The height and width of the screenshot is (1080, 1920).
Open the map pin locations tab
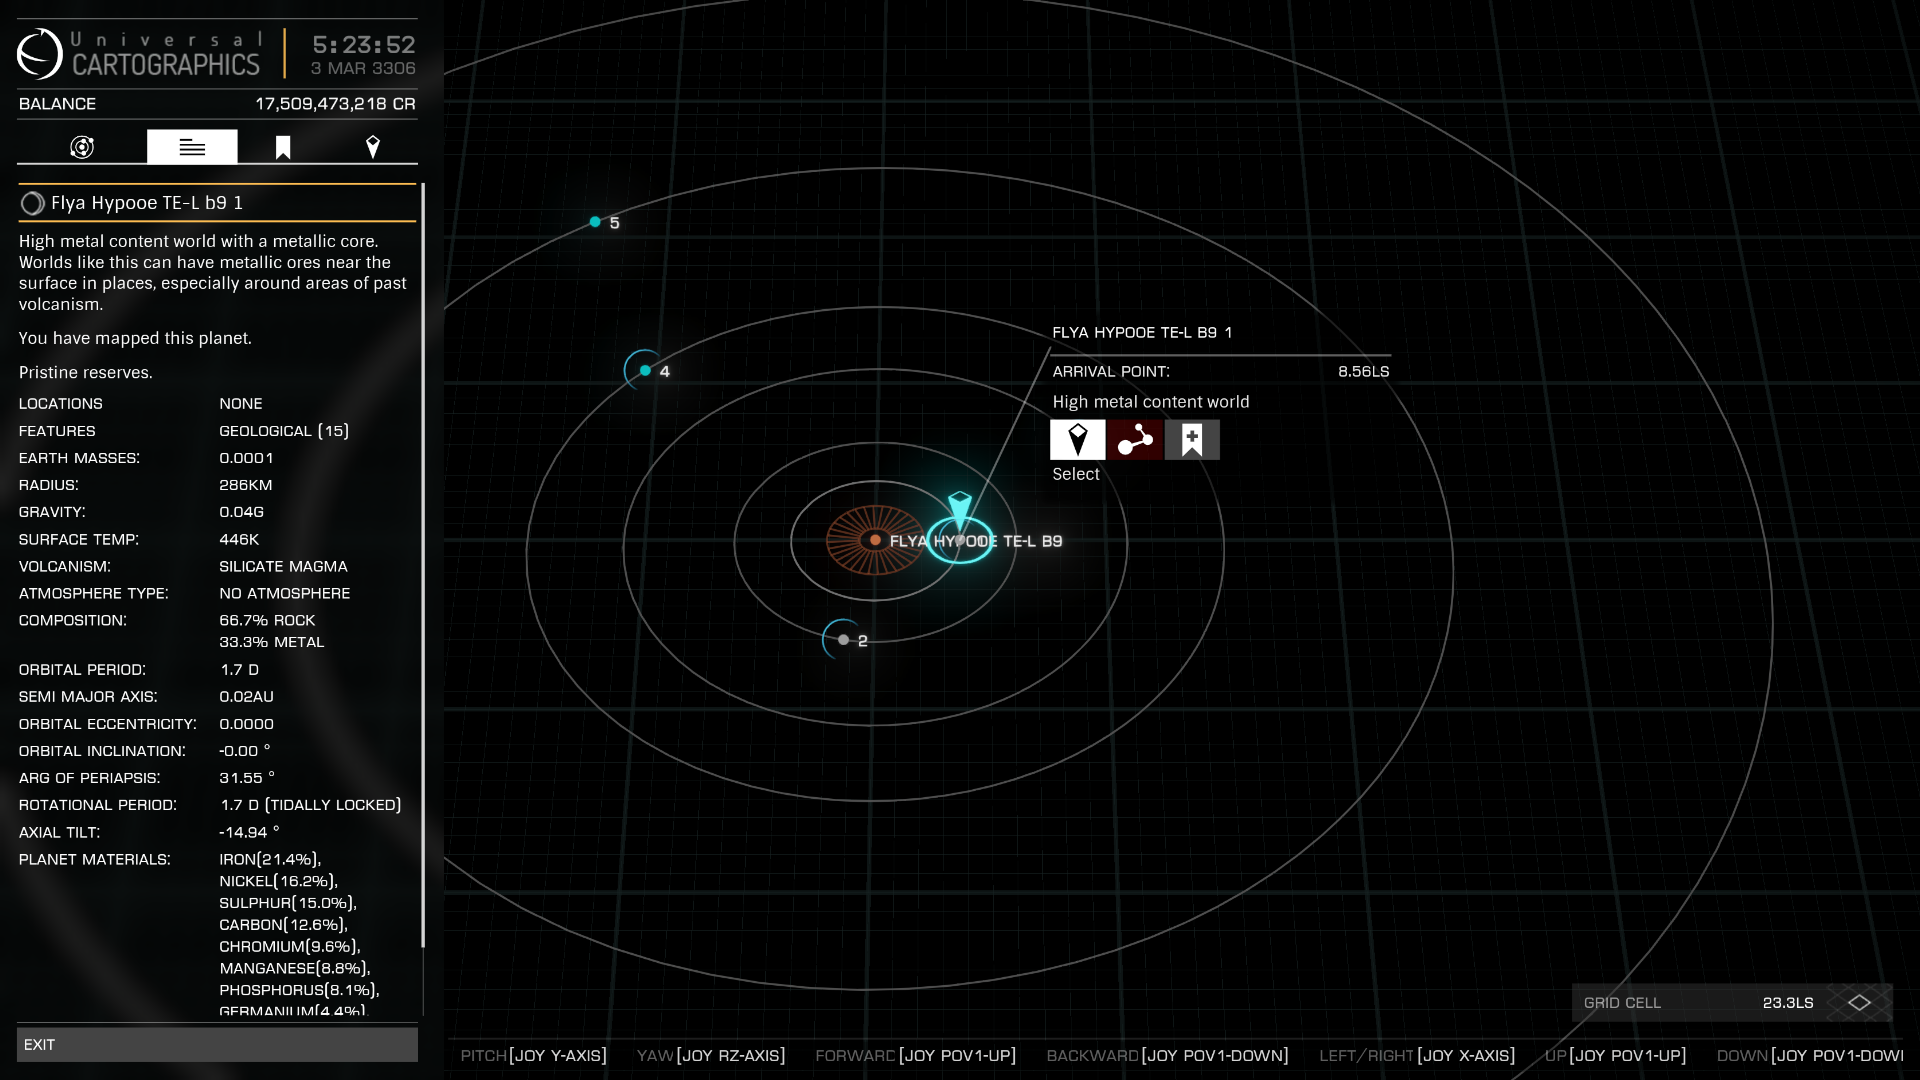373,147
